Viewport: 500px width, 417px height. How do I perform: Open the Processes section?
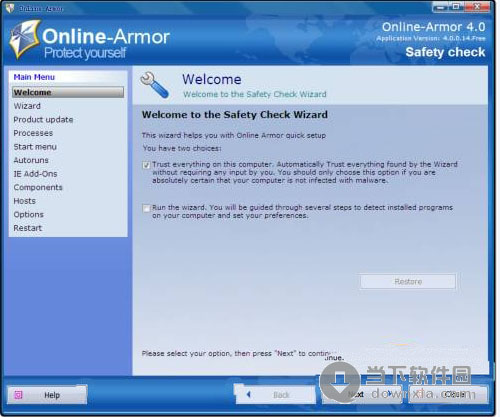[x=33, y=133]
